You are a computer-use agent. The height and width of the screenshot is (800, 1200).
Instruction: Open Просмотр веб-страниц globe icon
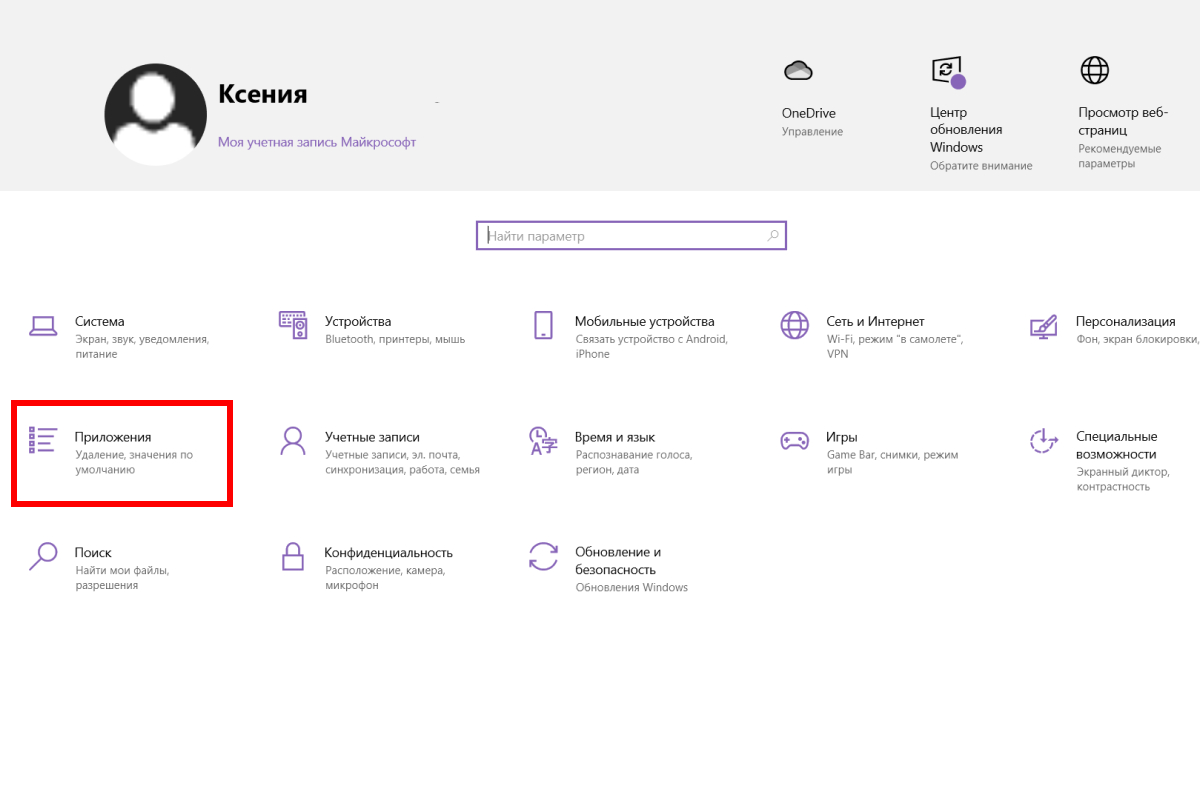1094,70
